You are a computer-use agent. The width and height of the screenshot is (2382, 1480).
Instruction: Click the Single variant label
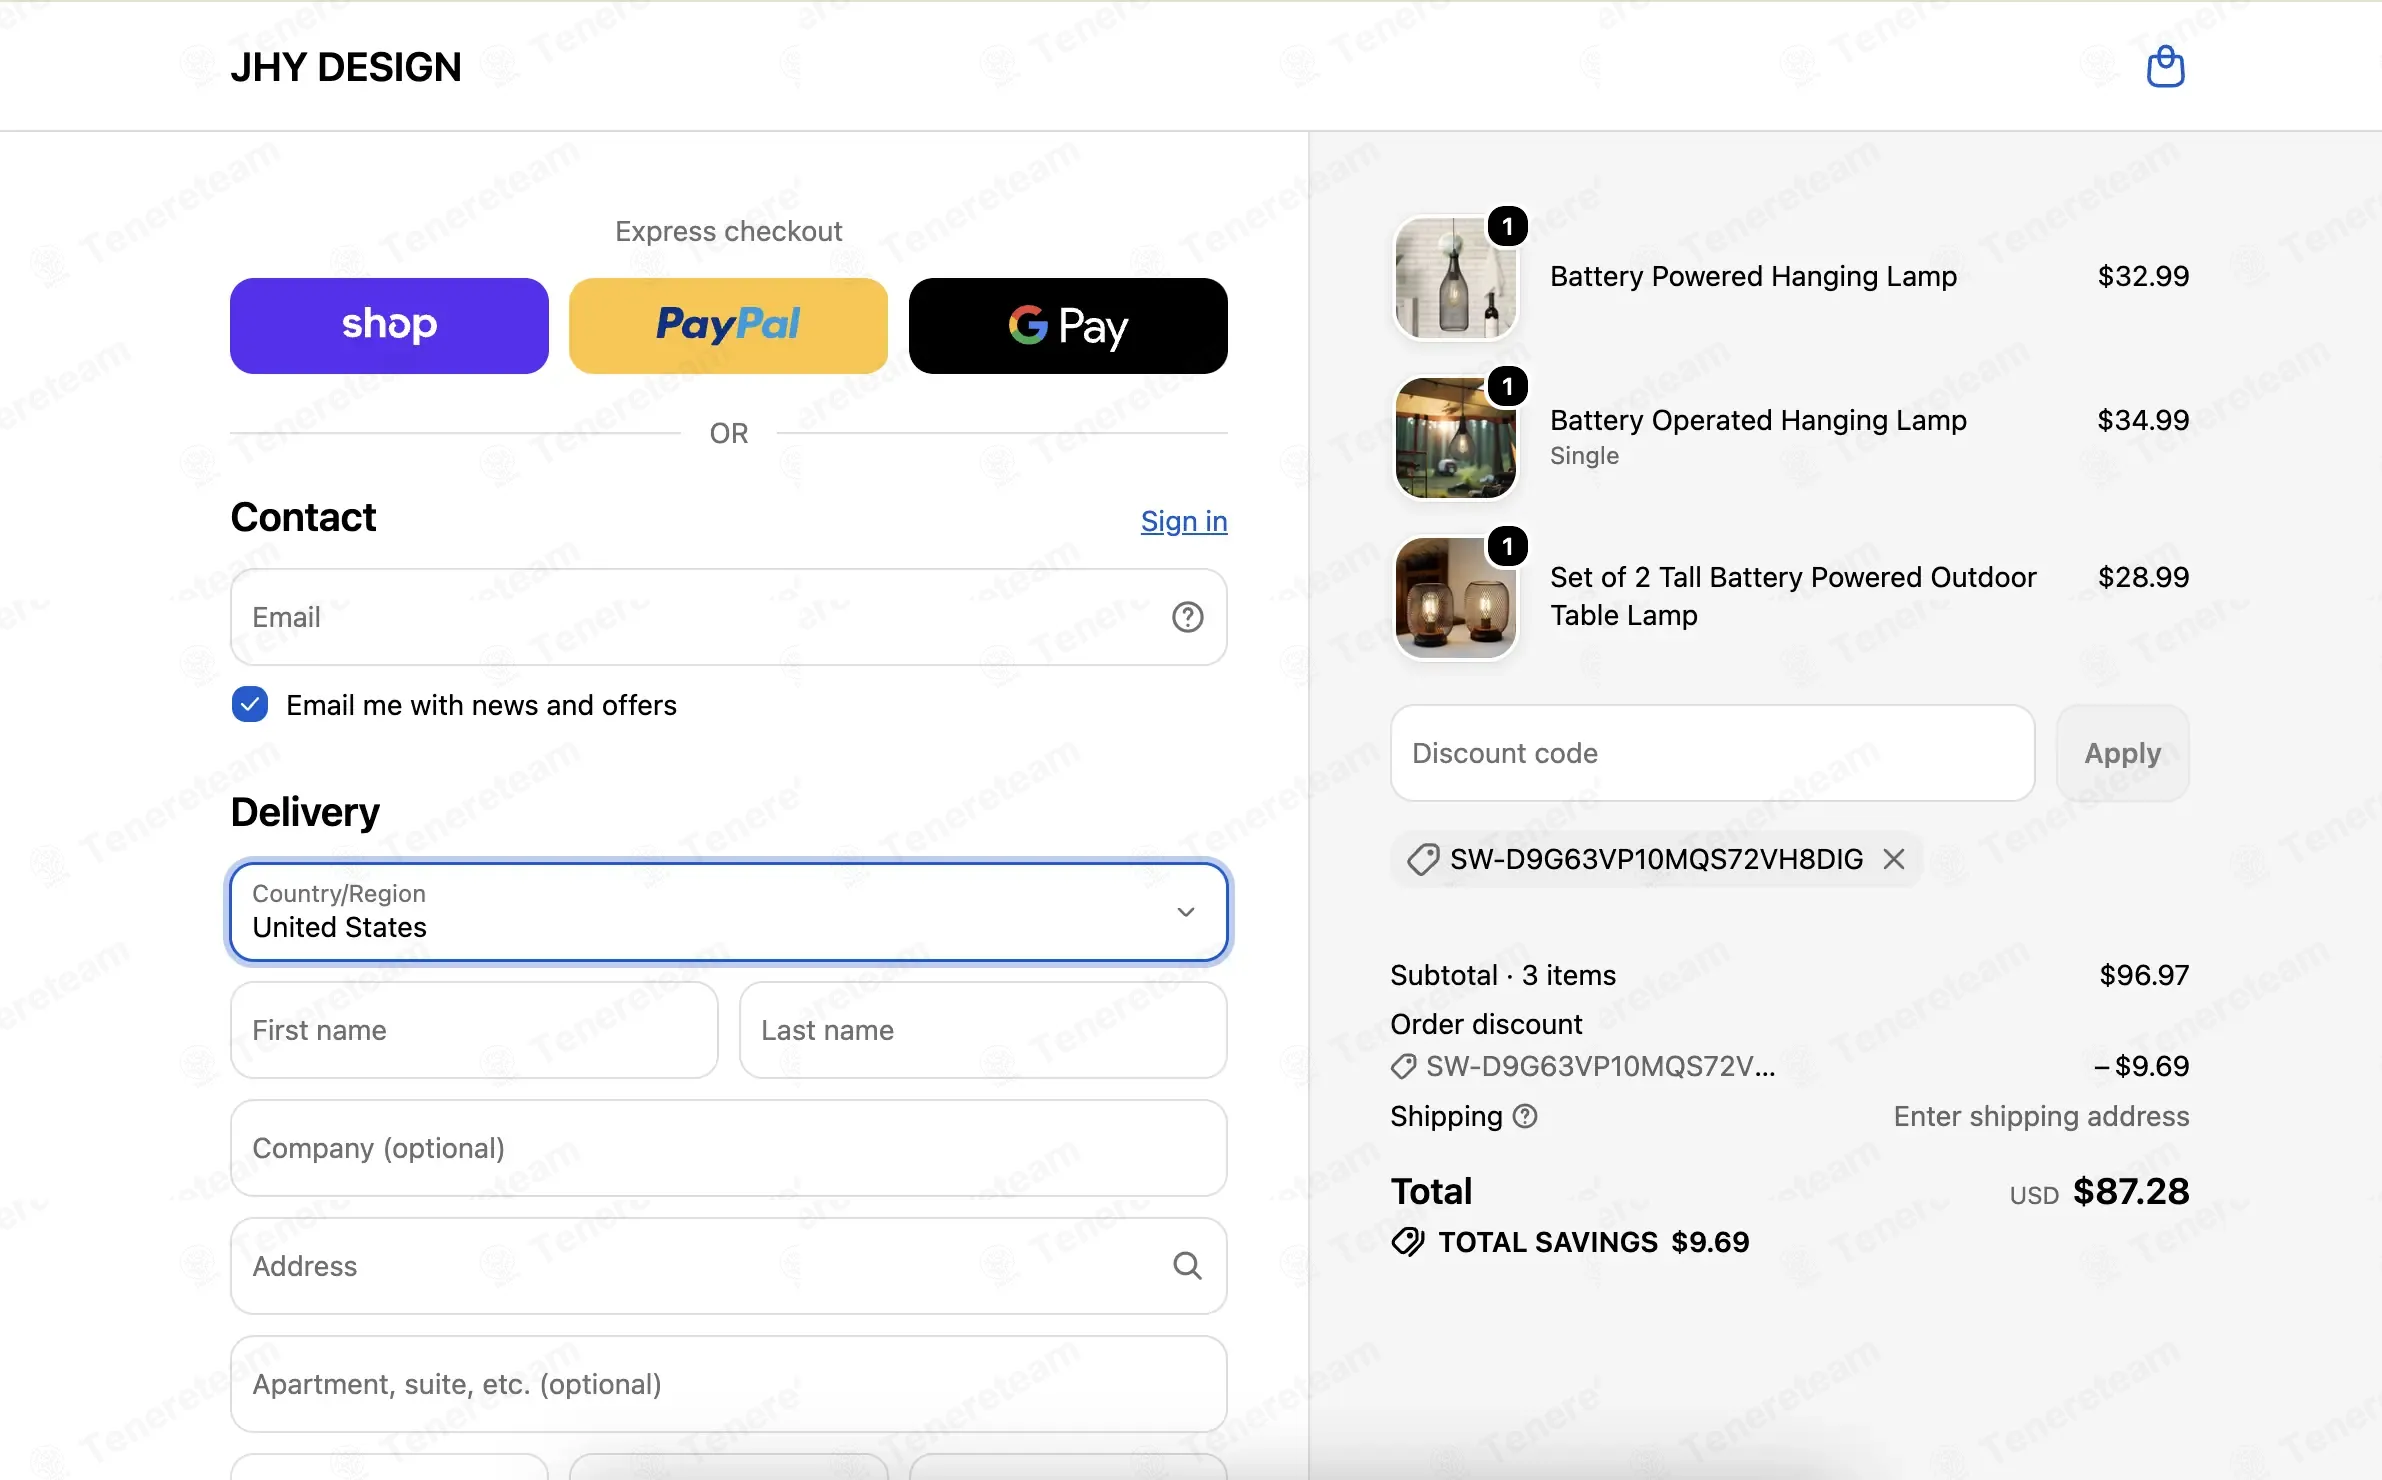(1584, 456)
